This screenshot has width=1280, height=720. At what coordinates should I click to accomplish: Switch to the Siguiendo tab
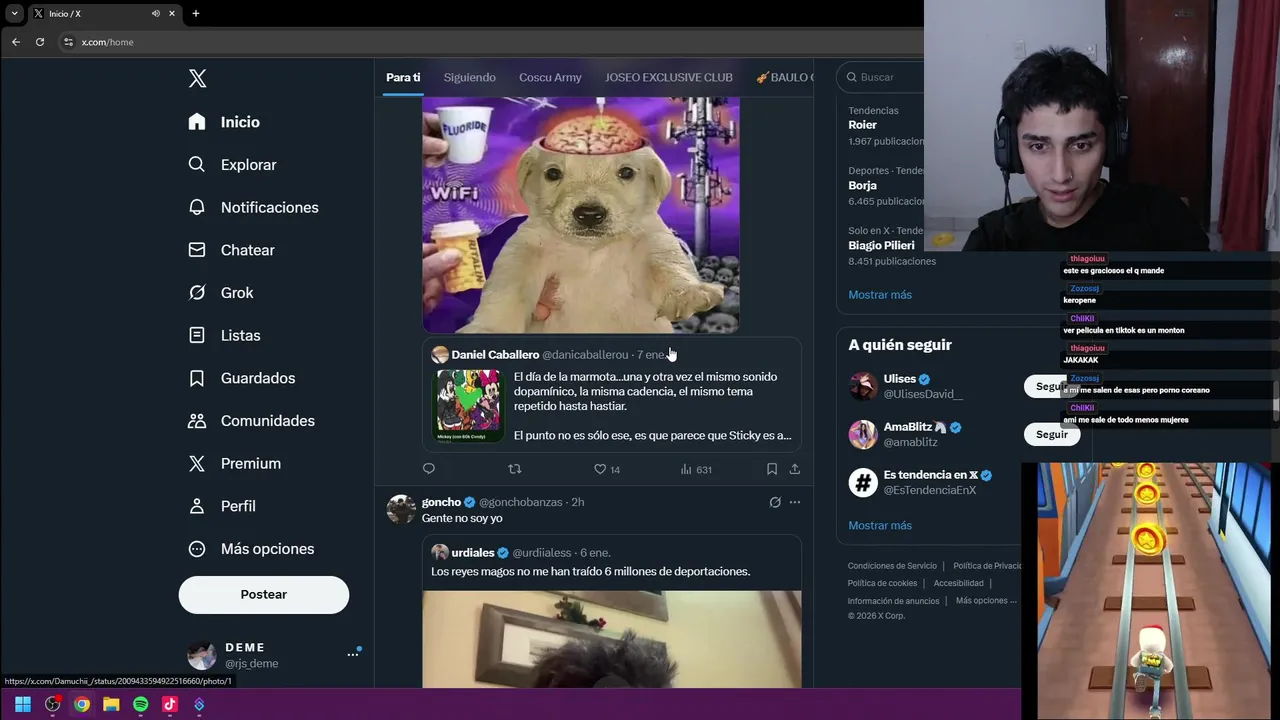470,77
